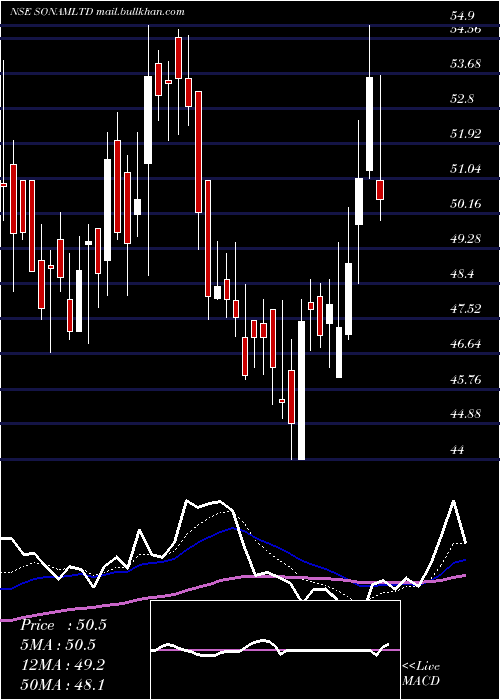Click the 46.64 price axis label
500x700 pixels.
[x=466, y=344]
